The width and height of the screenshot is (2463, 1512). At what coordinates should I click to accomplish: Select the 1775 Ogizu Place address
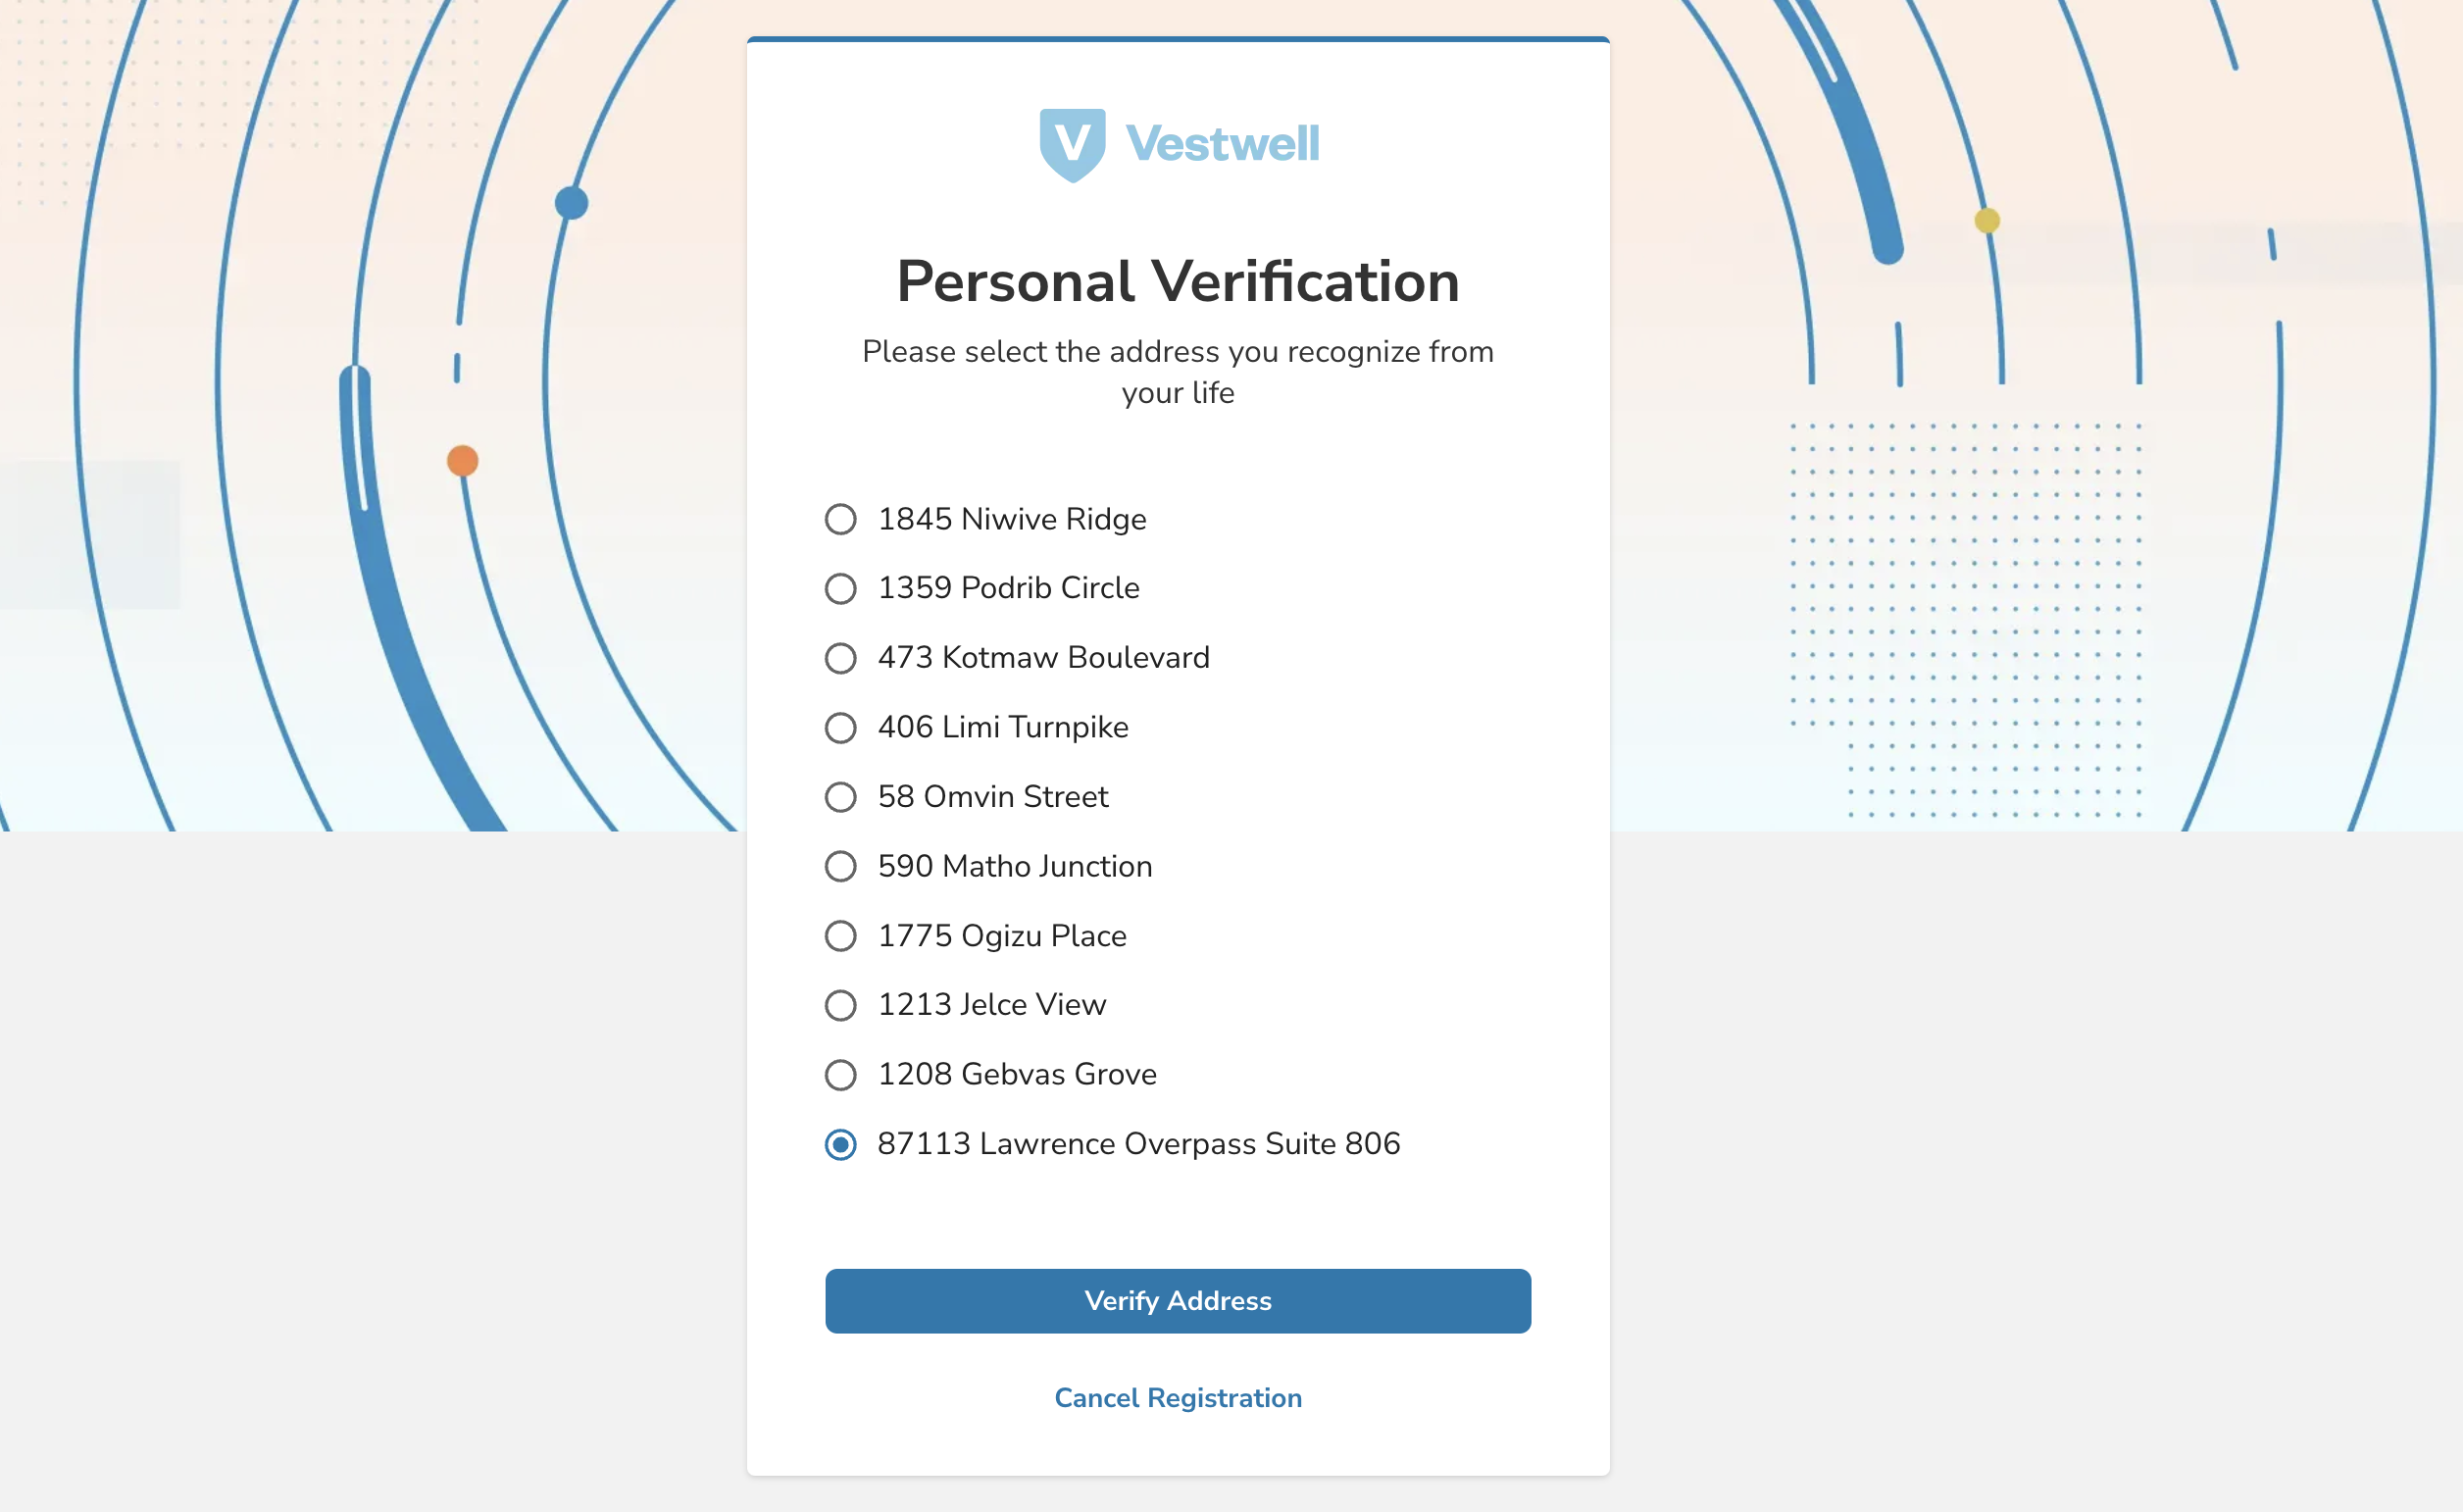click(840, 936)
